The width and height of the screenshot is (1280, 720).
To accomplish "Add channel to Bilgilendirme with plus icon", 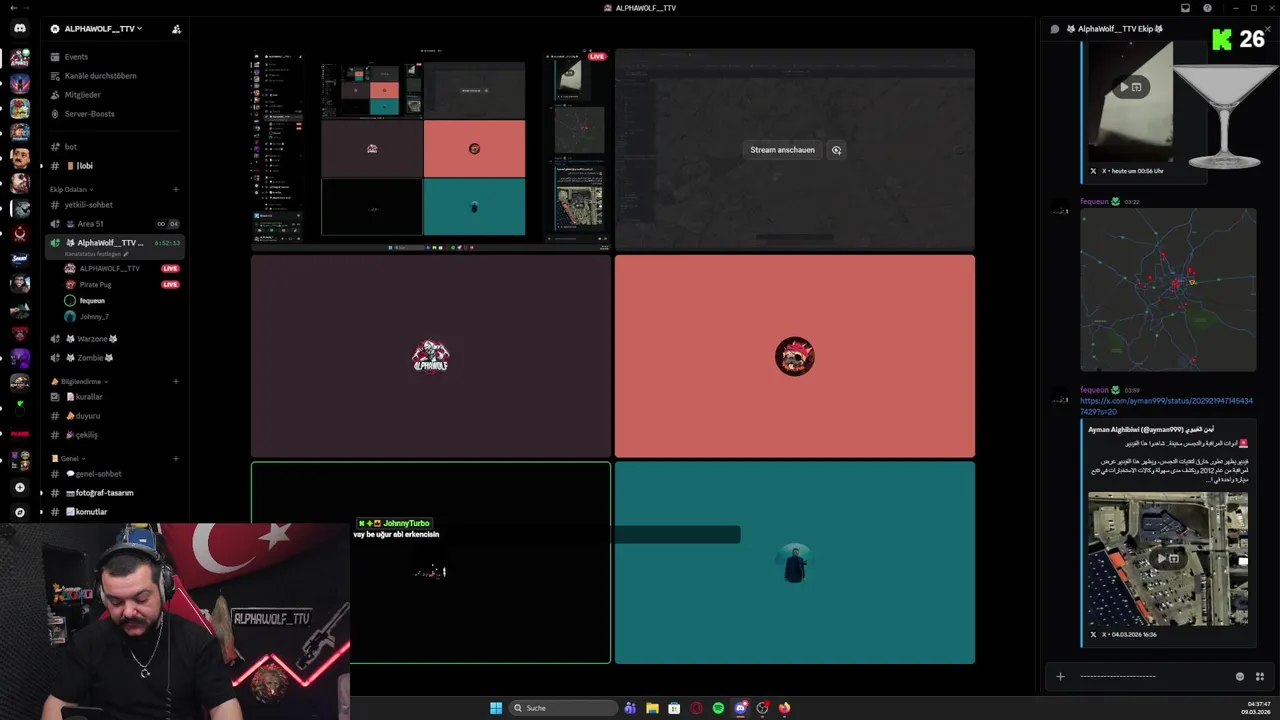I will pos(176,381).
